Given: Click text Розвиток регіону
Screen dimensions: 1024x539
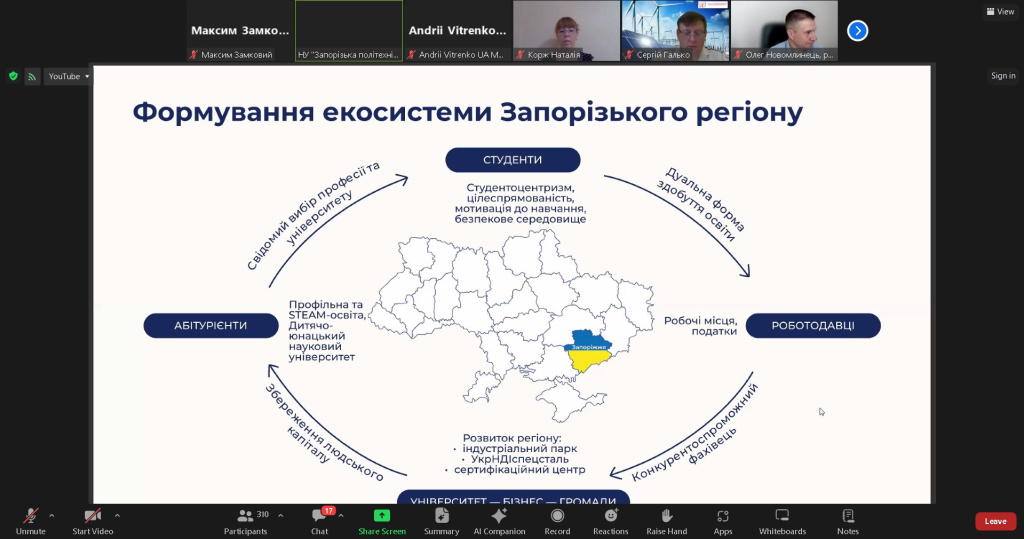Looking at the screenshot, I should (512, 438).
